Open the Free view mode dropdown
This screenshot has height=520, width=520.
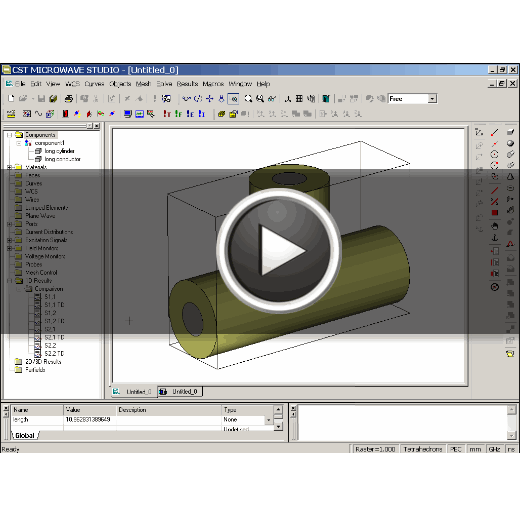432,99
